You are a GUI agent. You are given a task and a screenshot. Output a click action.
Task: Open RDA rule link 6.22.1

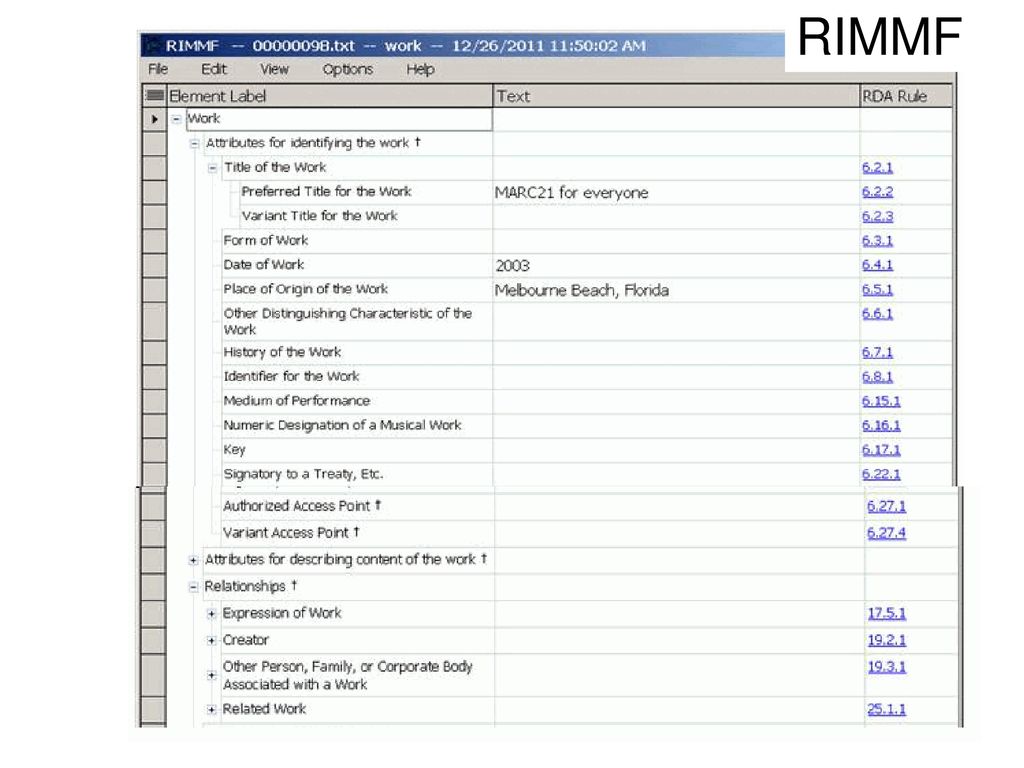[x=881, y=474]
